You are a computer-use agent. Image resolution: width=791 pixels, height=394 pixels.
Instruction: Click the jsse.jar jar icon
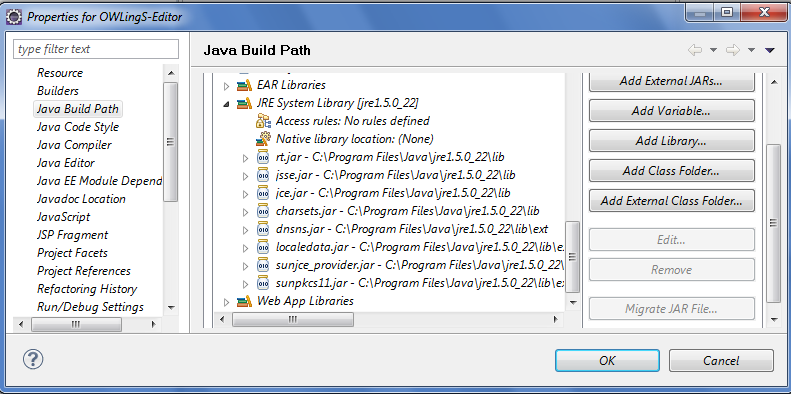click(263, 175)
